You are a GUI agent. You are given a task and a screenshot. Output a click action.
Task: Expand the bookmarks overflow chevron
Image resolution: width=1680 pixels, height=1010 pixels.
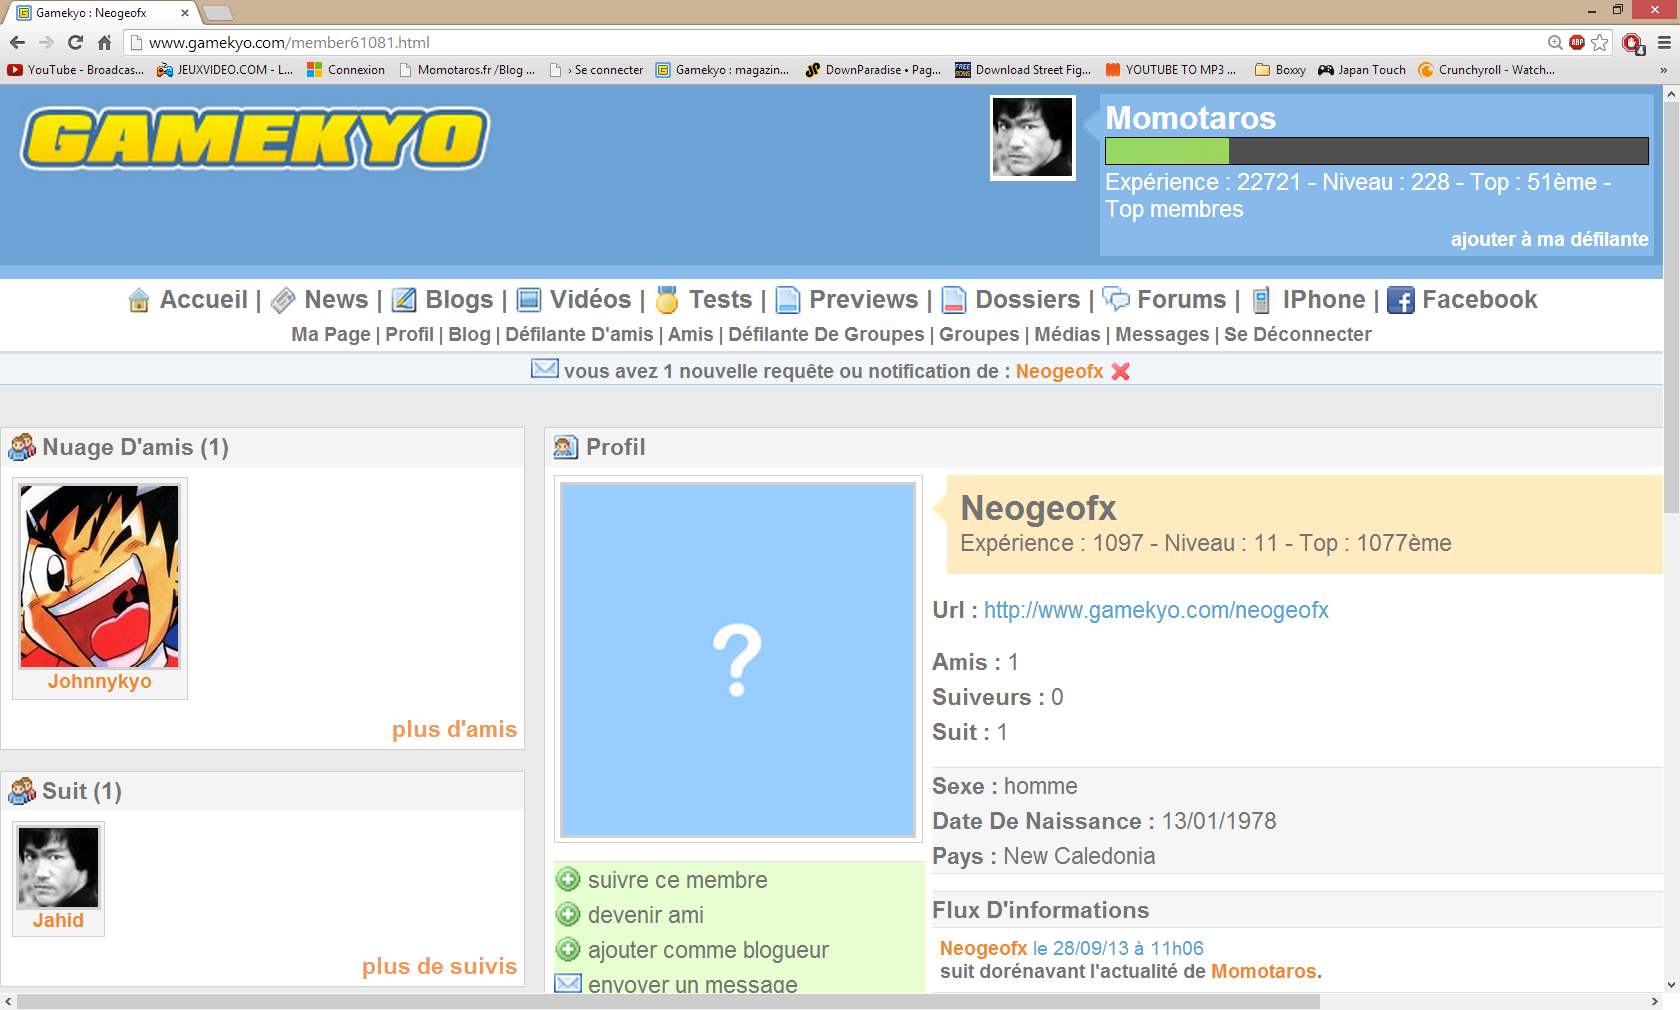1663,70
